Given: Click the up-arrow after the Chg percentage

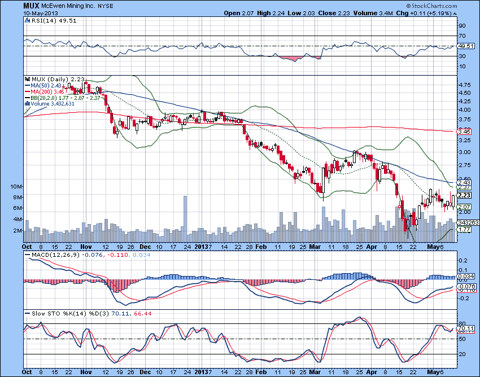Looking at the screenshot, I should click(455, 14).
